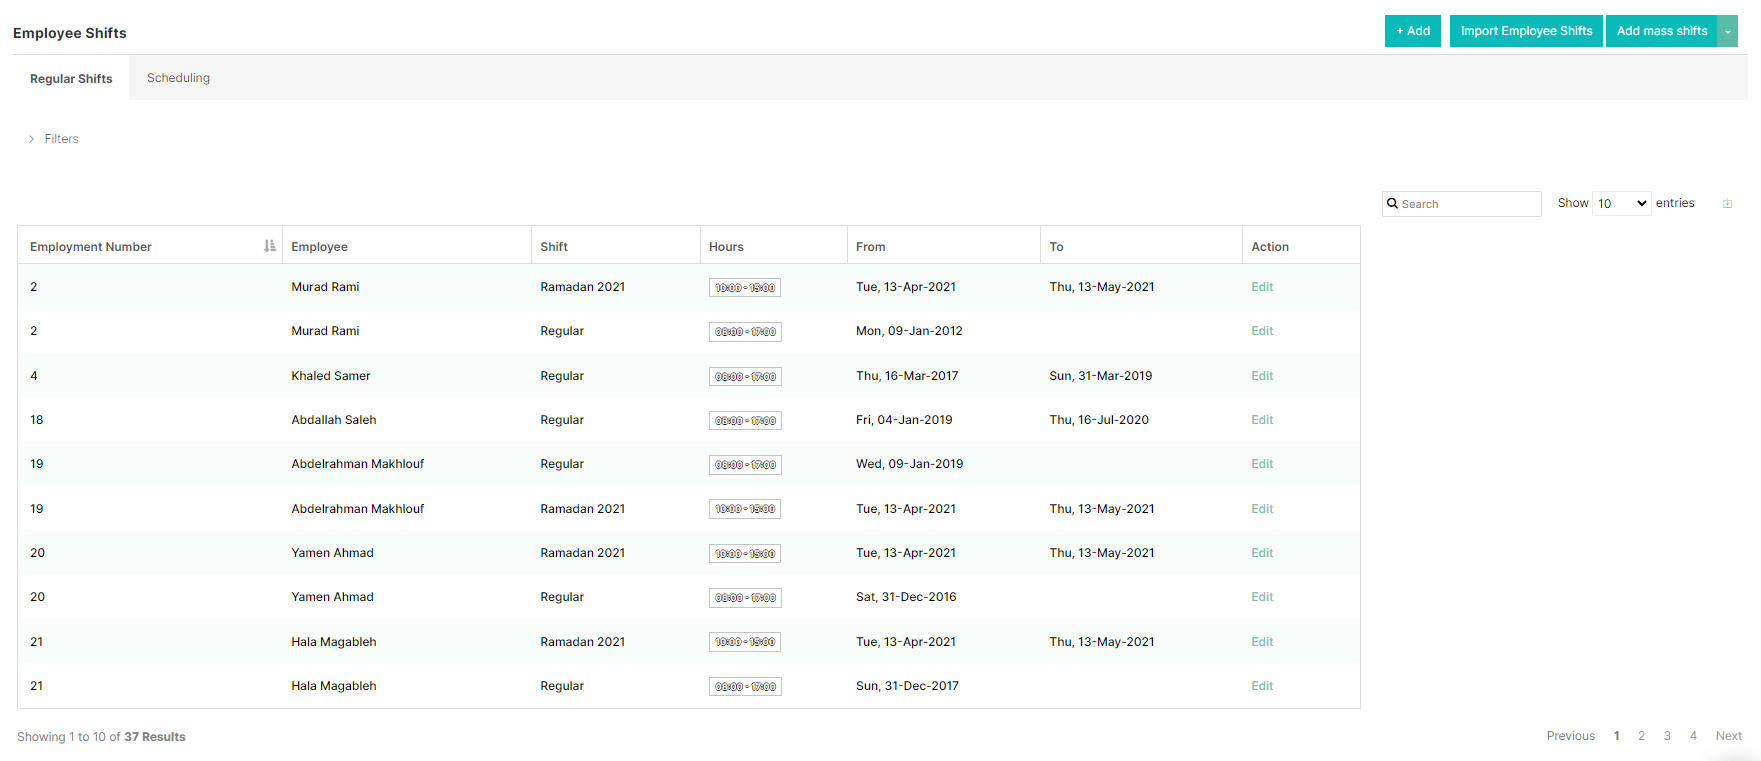Go to page 2 of results
The image size is (1761, 761).
pos(1641,736)
